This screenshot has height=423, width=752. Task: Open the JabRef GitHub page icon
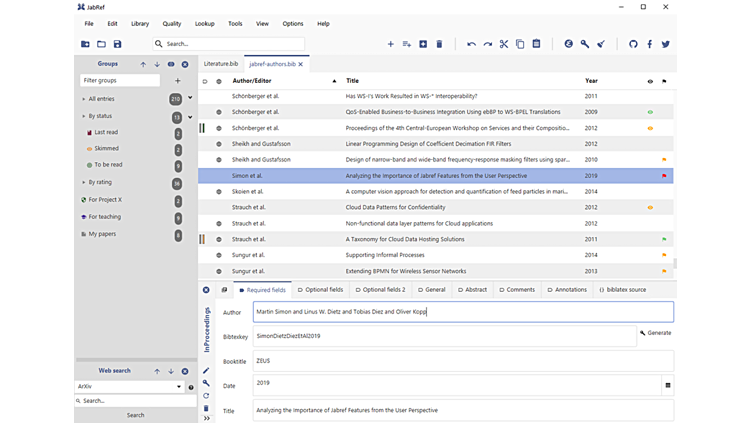[633, 44]
